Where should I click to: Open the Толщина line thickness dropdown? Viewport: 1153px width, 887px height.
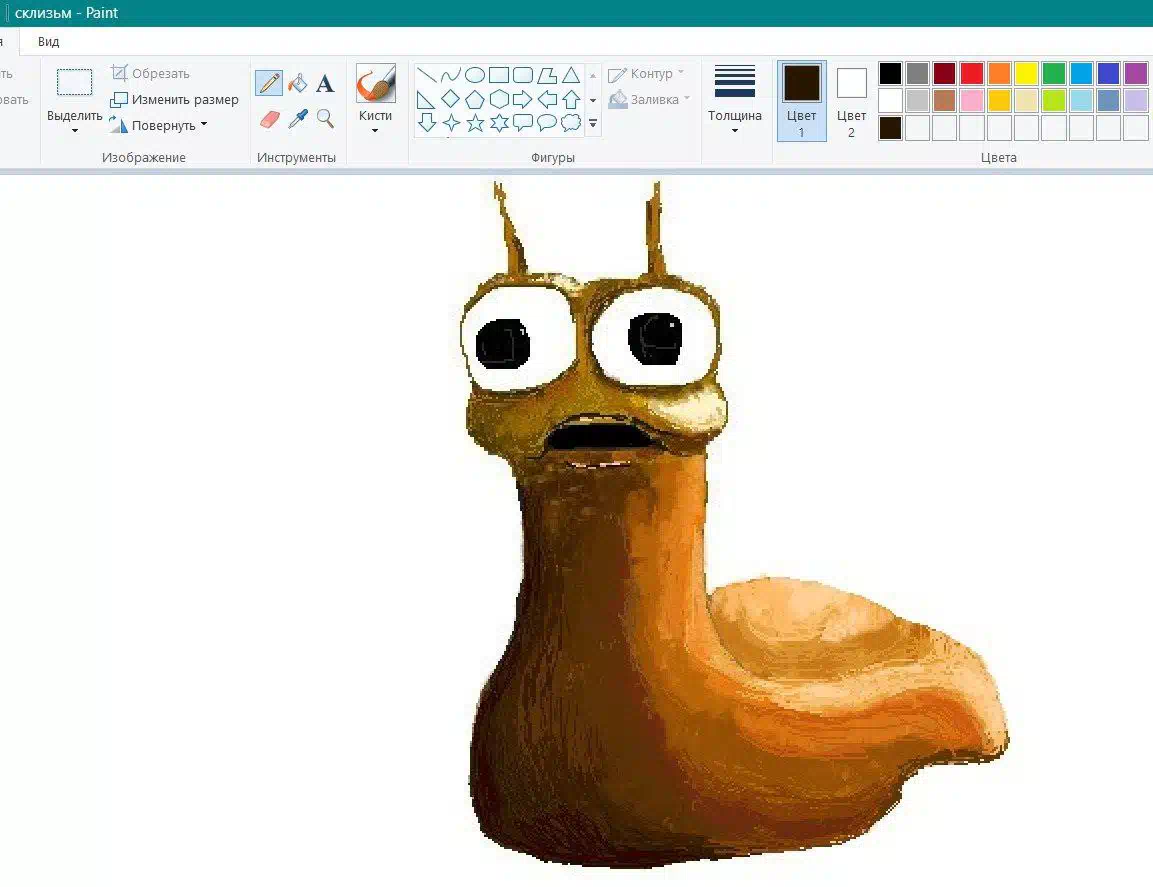tap(735, 122)
